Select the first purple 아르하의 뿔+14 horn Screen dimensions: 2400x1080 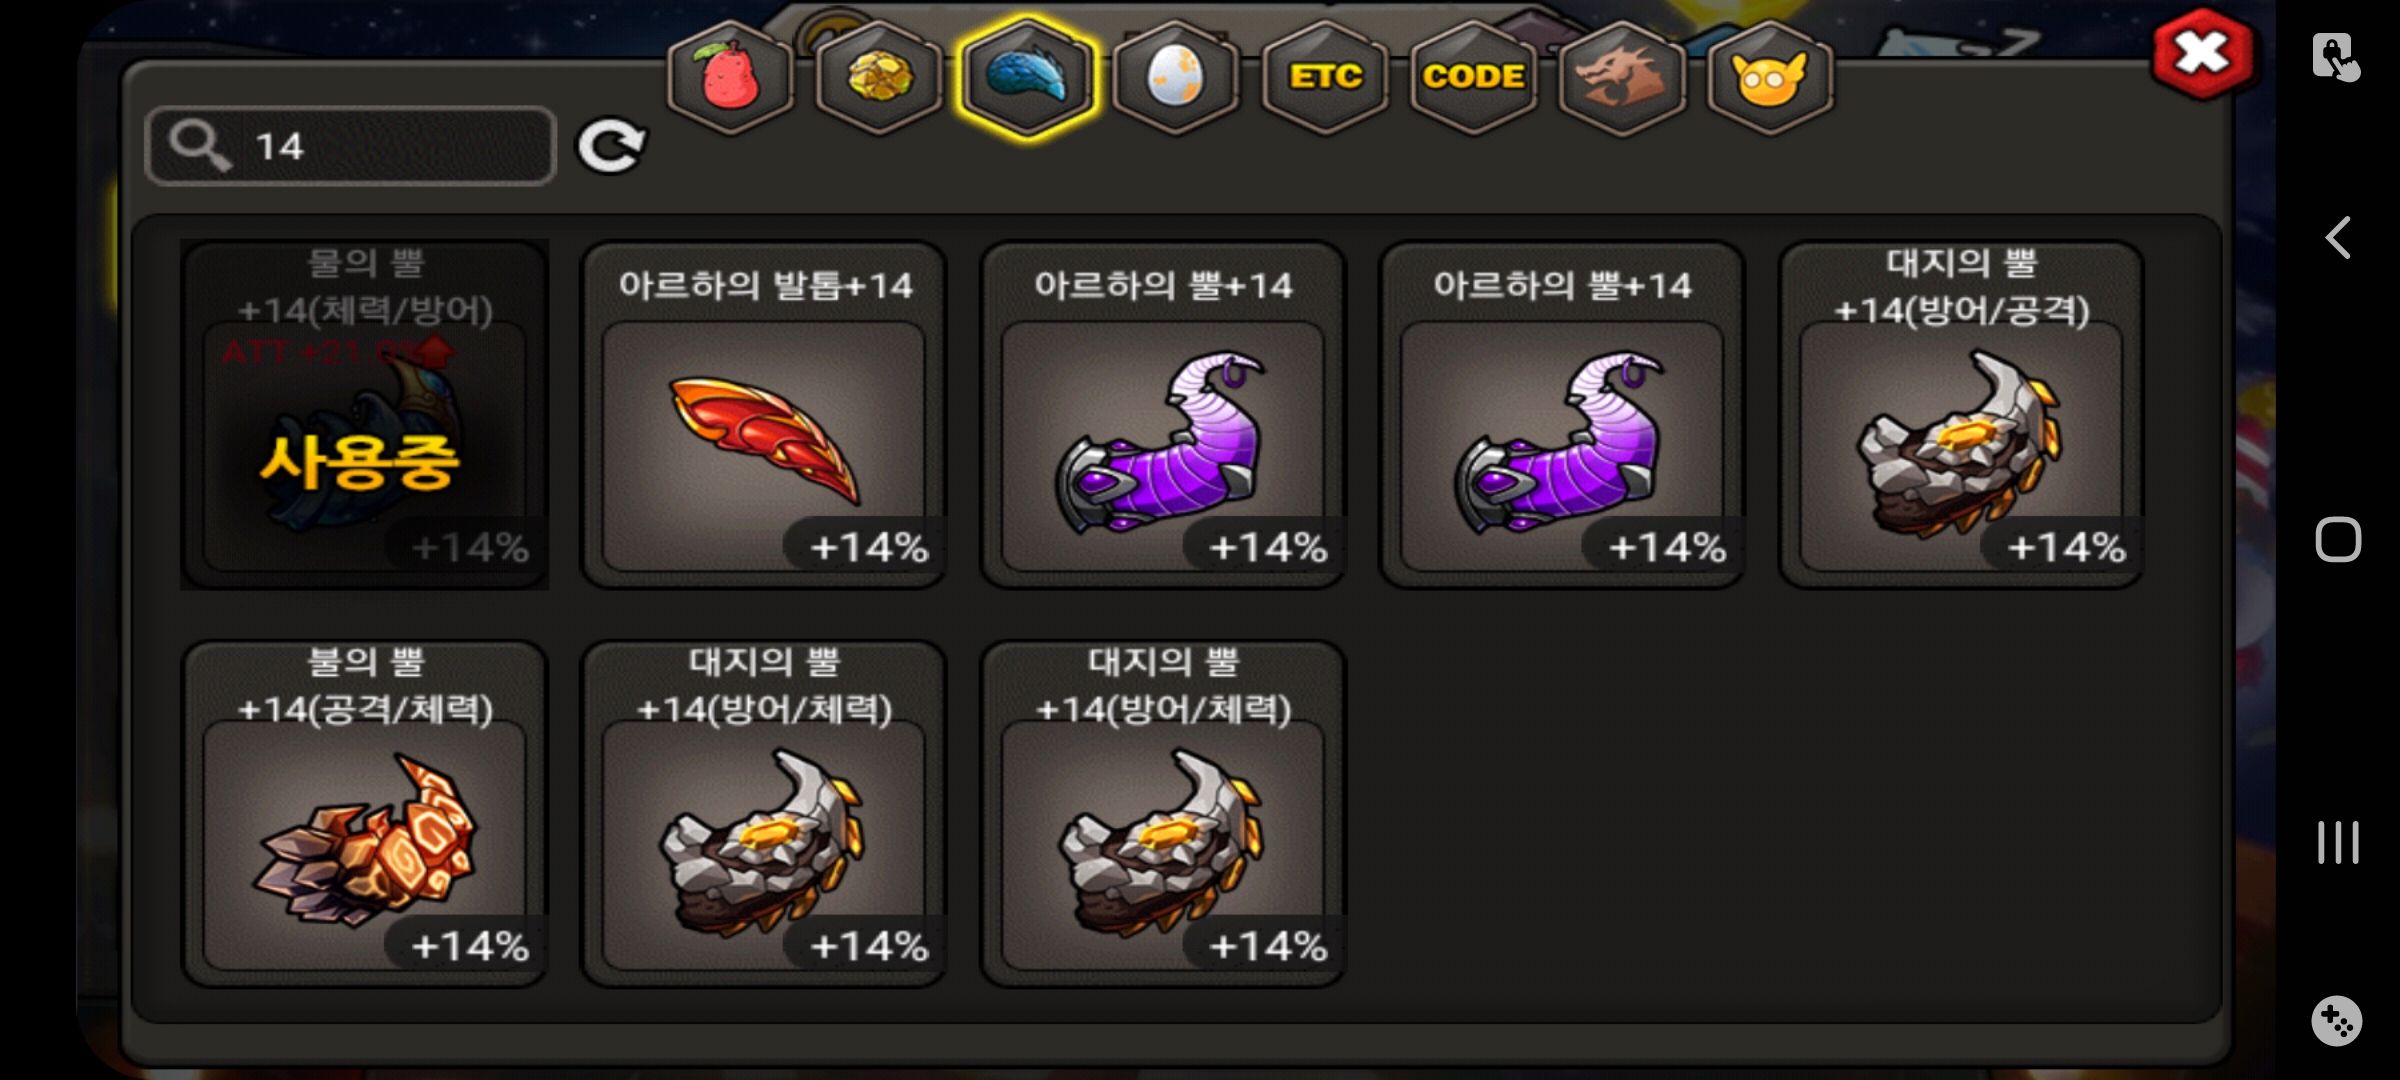coord(1163,415)
